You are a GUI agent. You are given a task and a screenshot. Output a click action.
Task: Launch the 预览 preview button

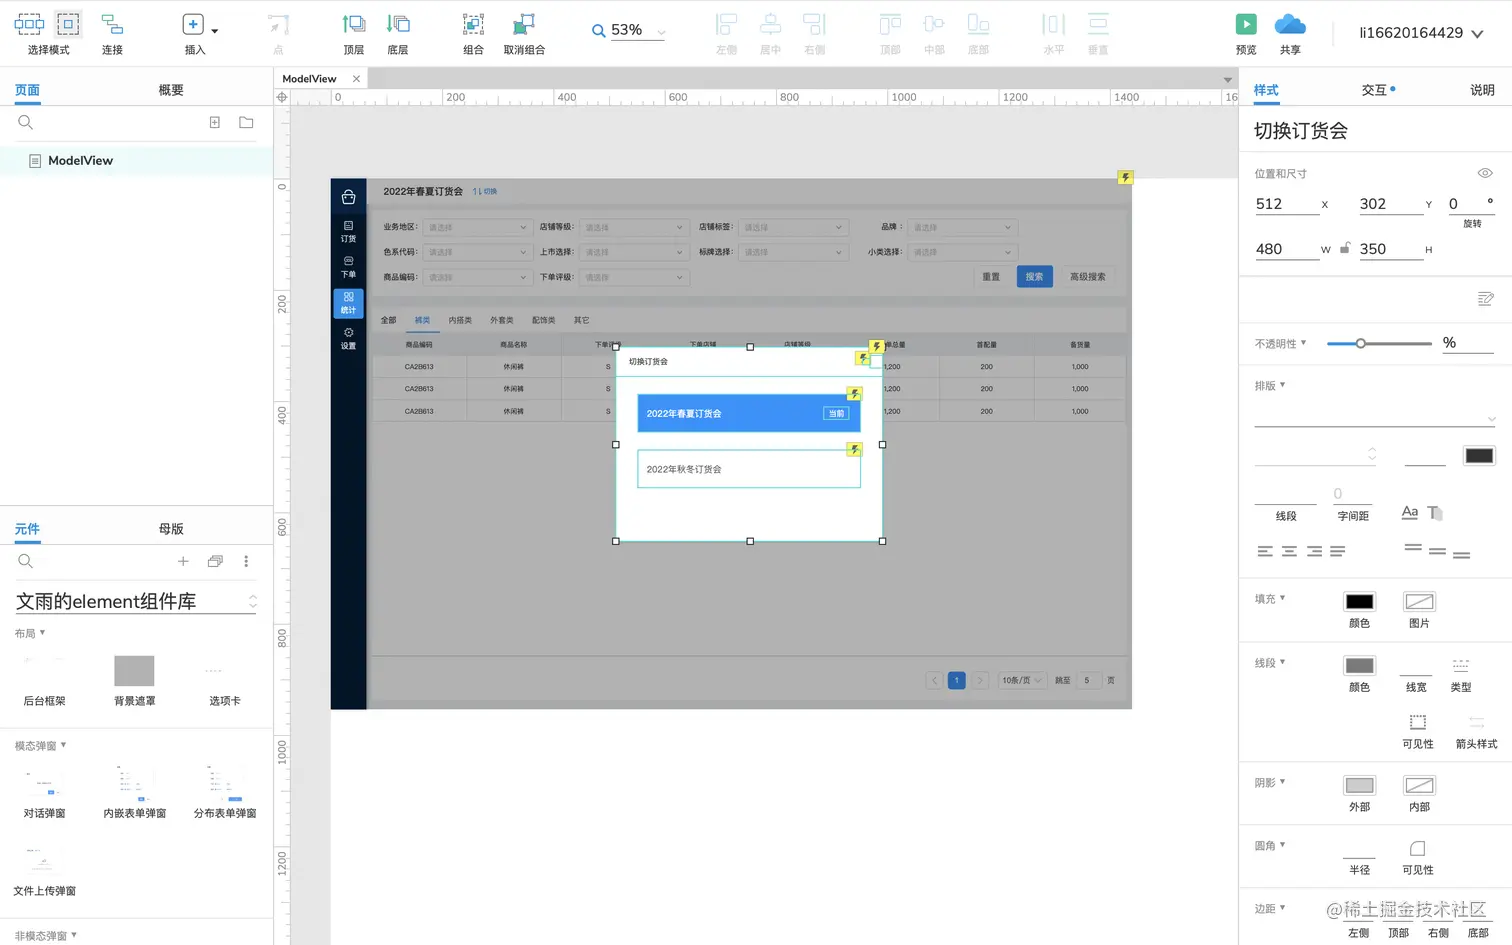click(x=1246, y=24)
